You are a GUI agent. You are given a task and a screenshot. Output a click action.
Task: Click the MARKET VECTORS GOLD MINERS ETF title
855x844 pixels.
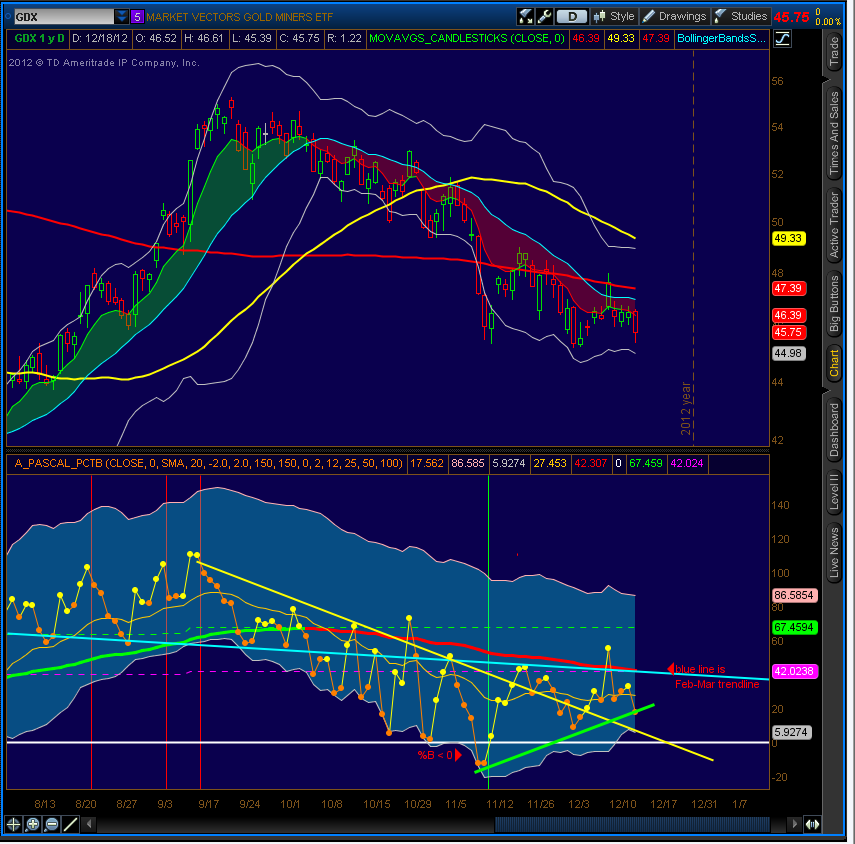coord(239,17)
